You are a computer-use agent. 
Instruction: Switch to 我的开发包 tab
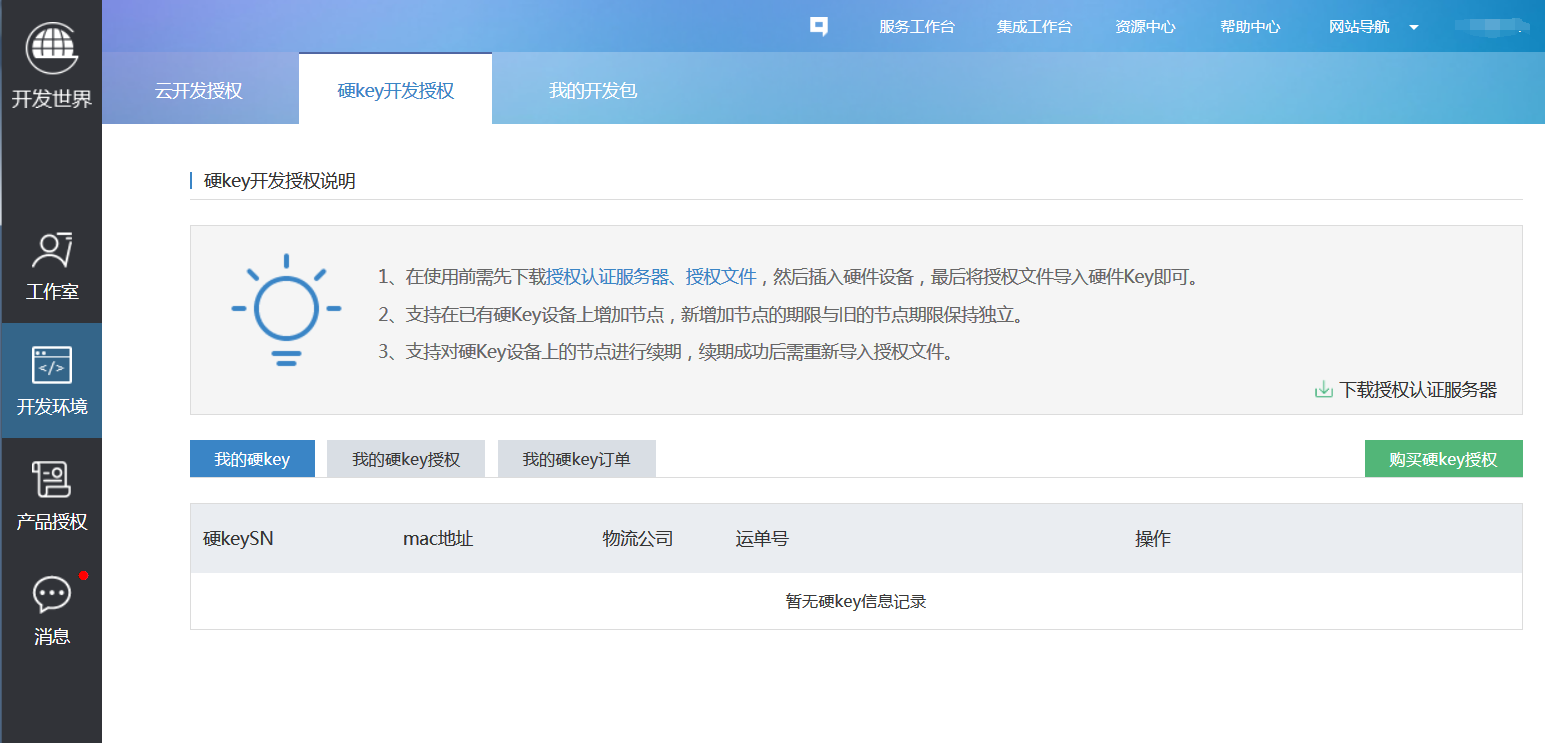point(593,90)
